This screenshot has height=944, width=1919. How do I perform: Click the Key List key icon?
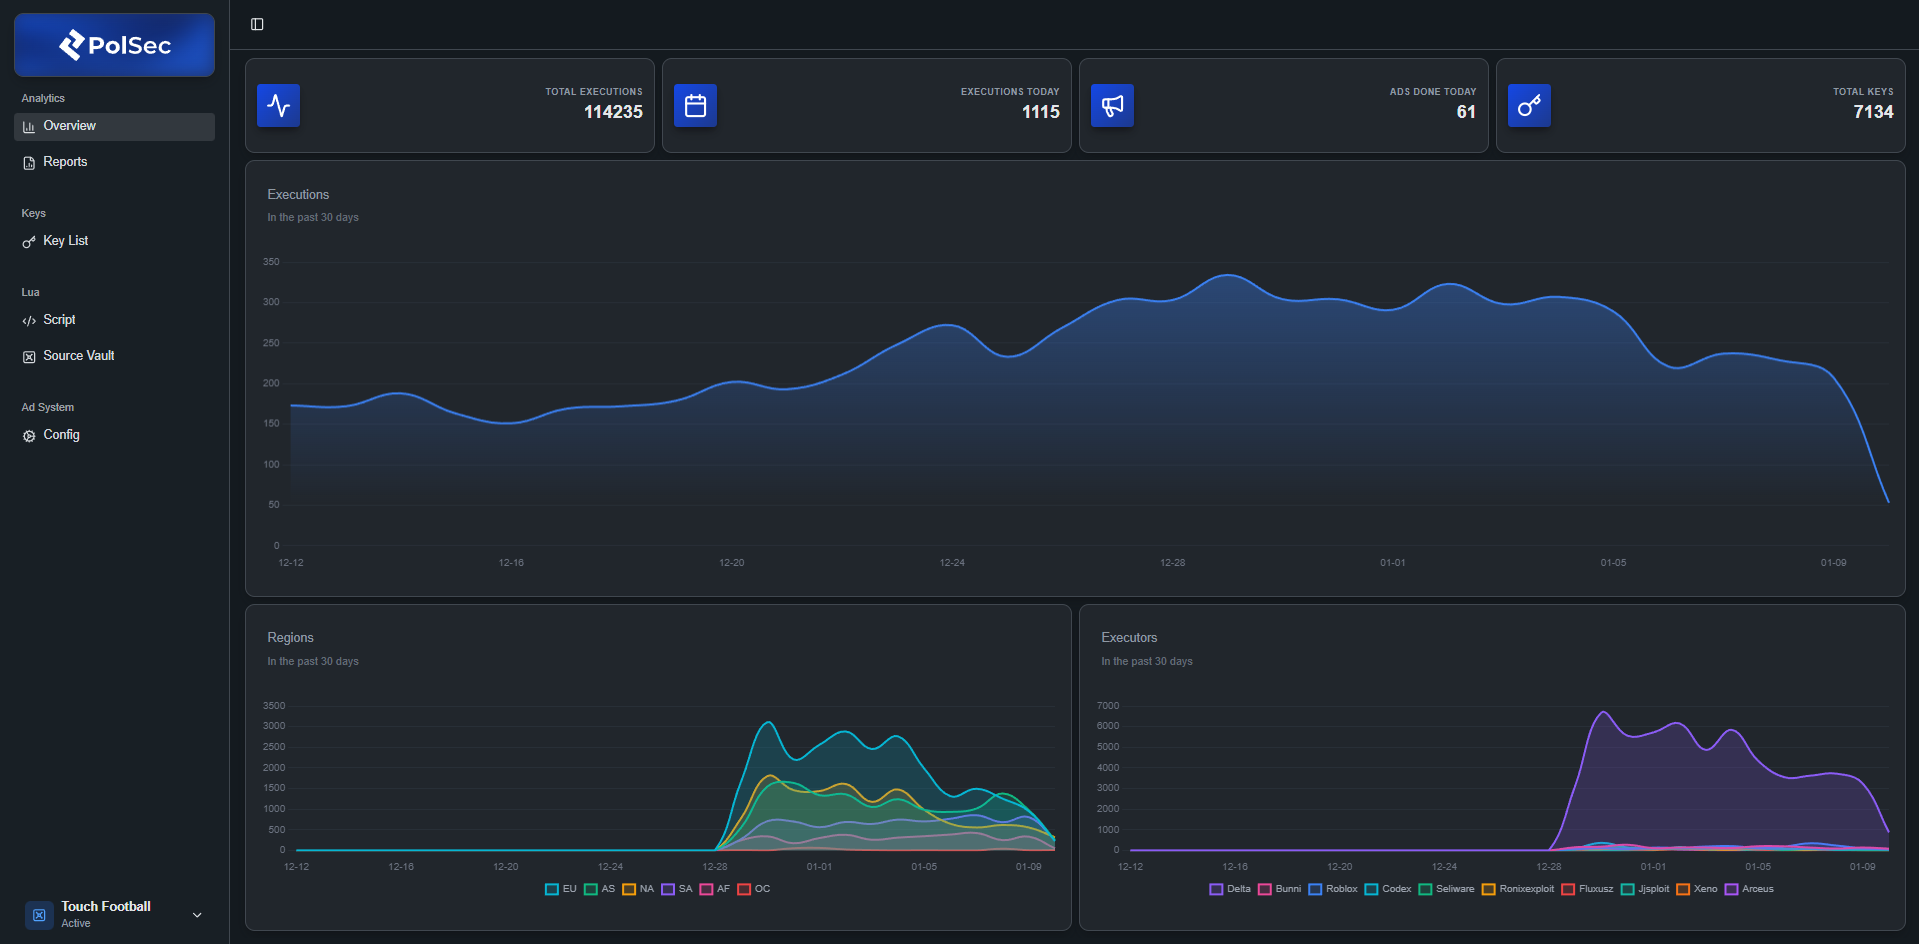tap(29, 242)
